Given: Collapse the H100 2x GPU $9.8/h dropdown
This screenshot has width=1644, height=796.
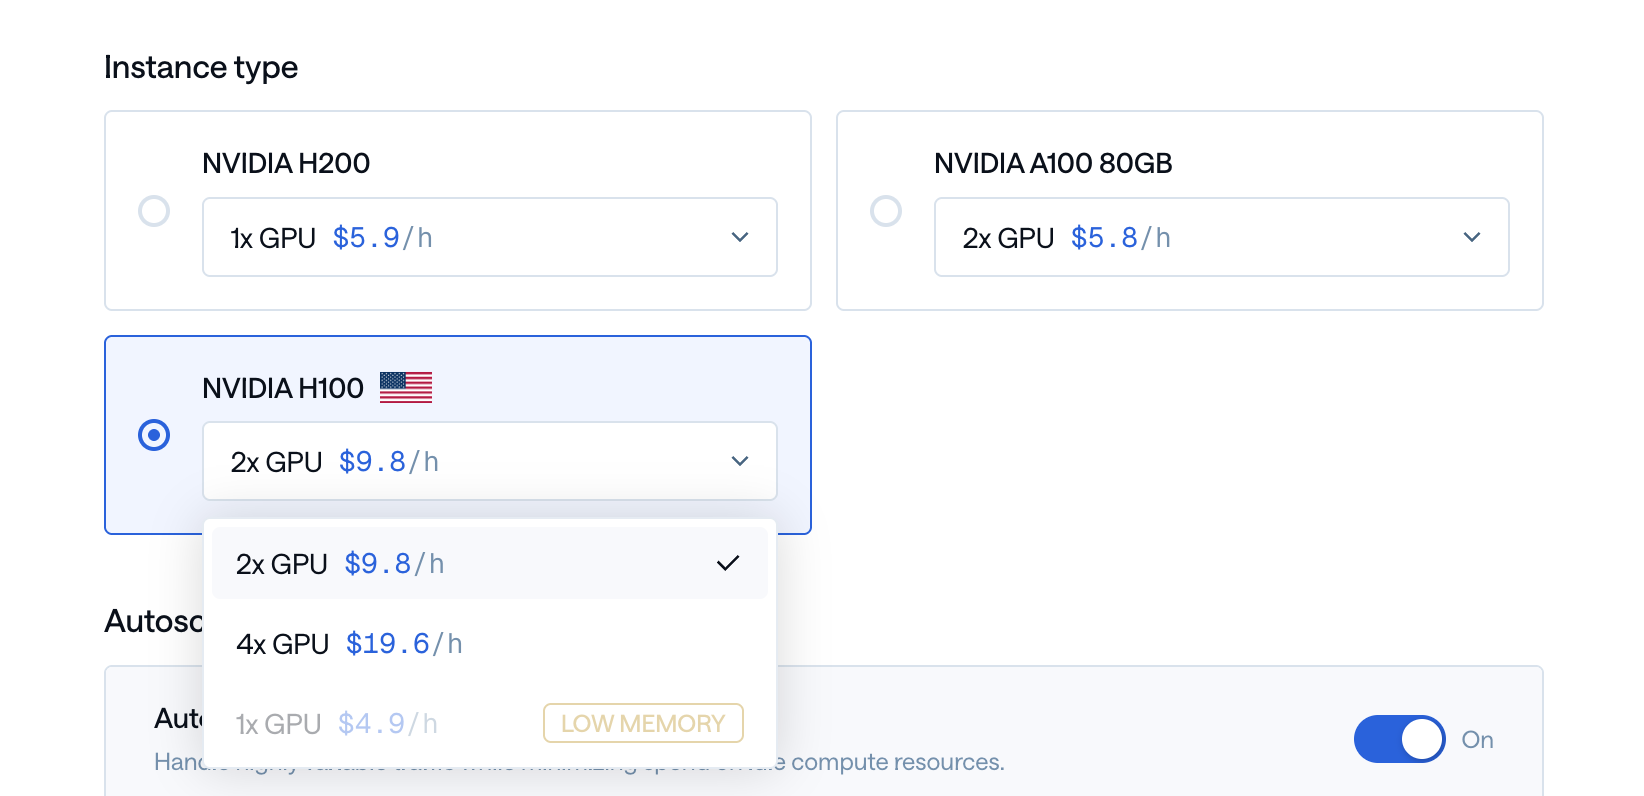Looking at the screenshot, I should click(x=490, y=461).
